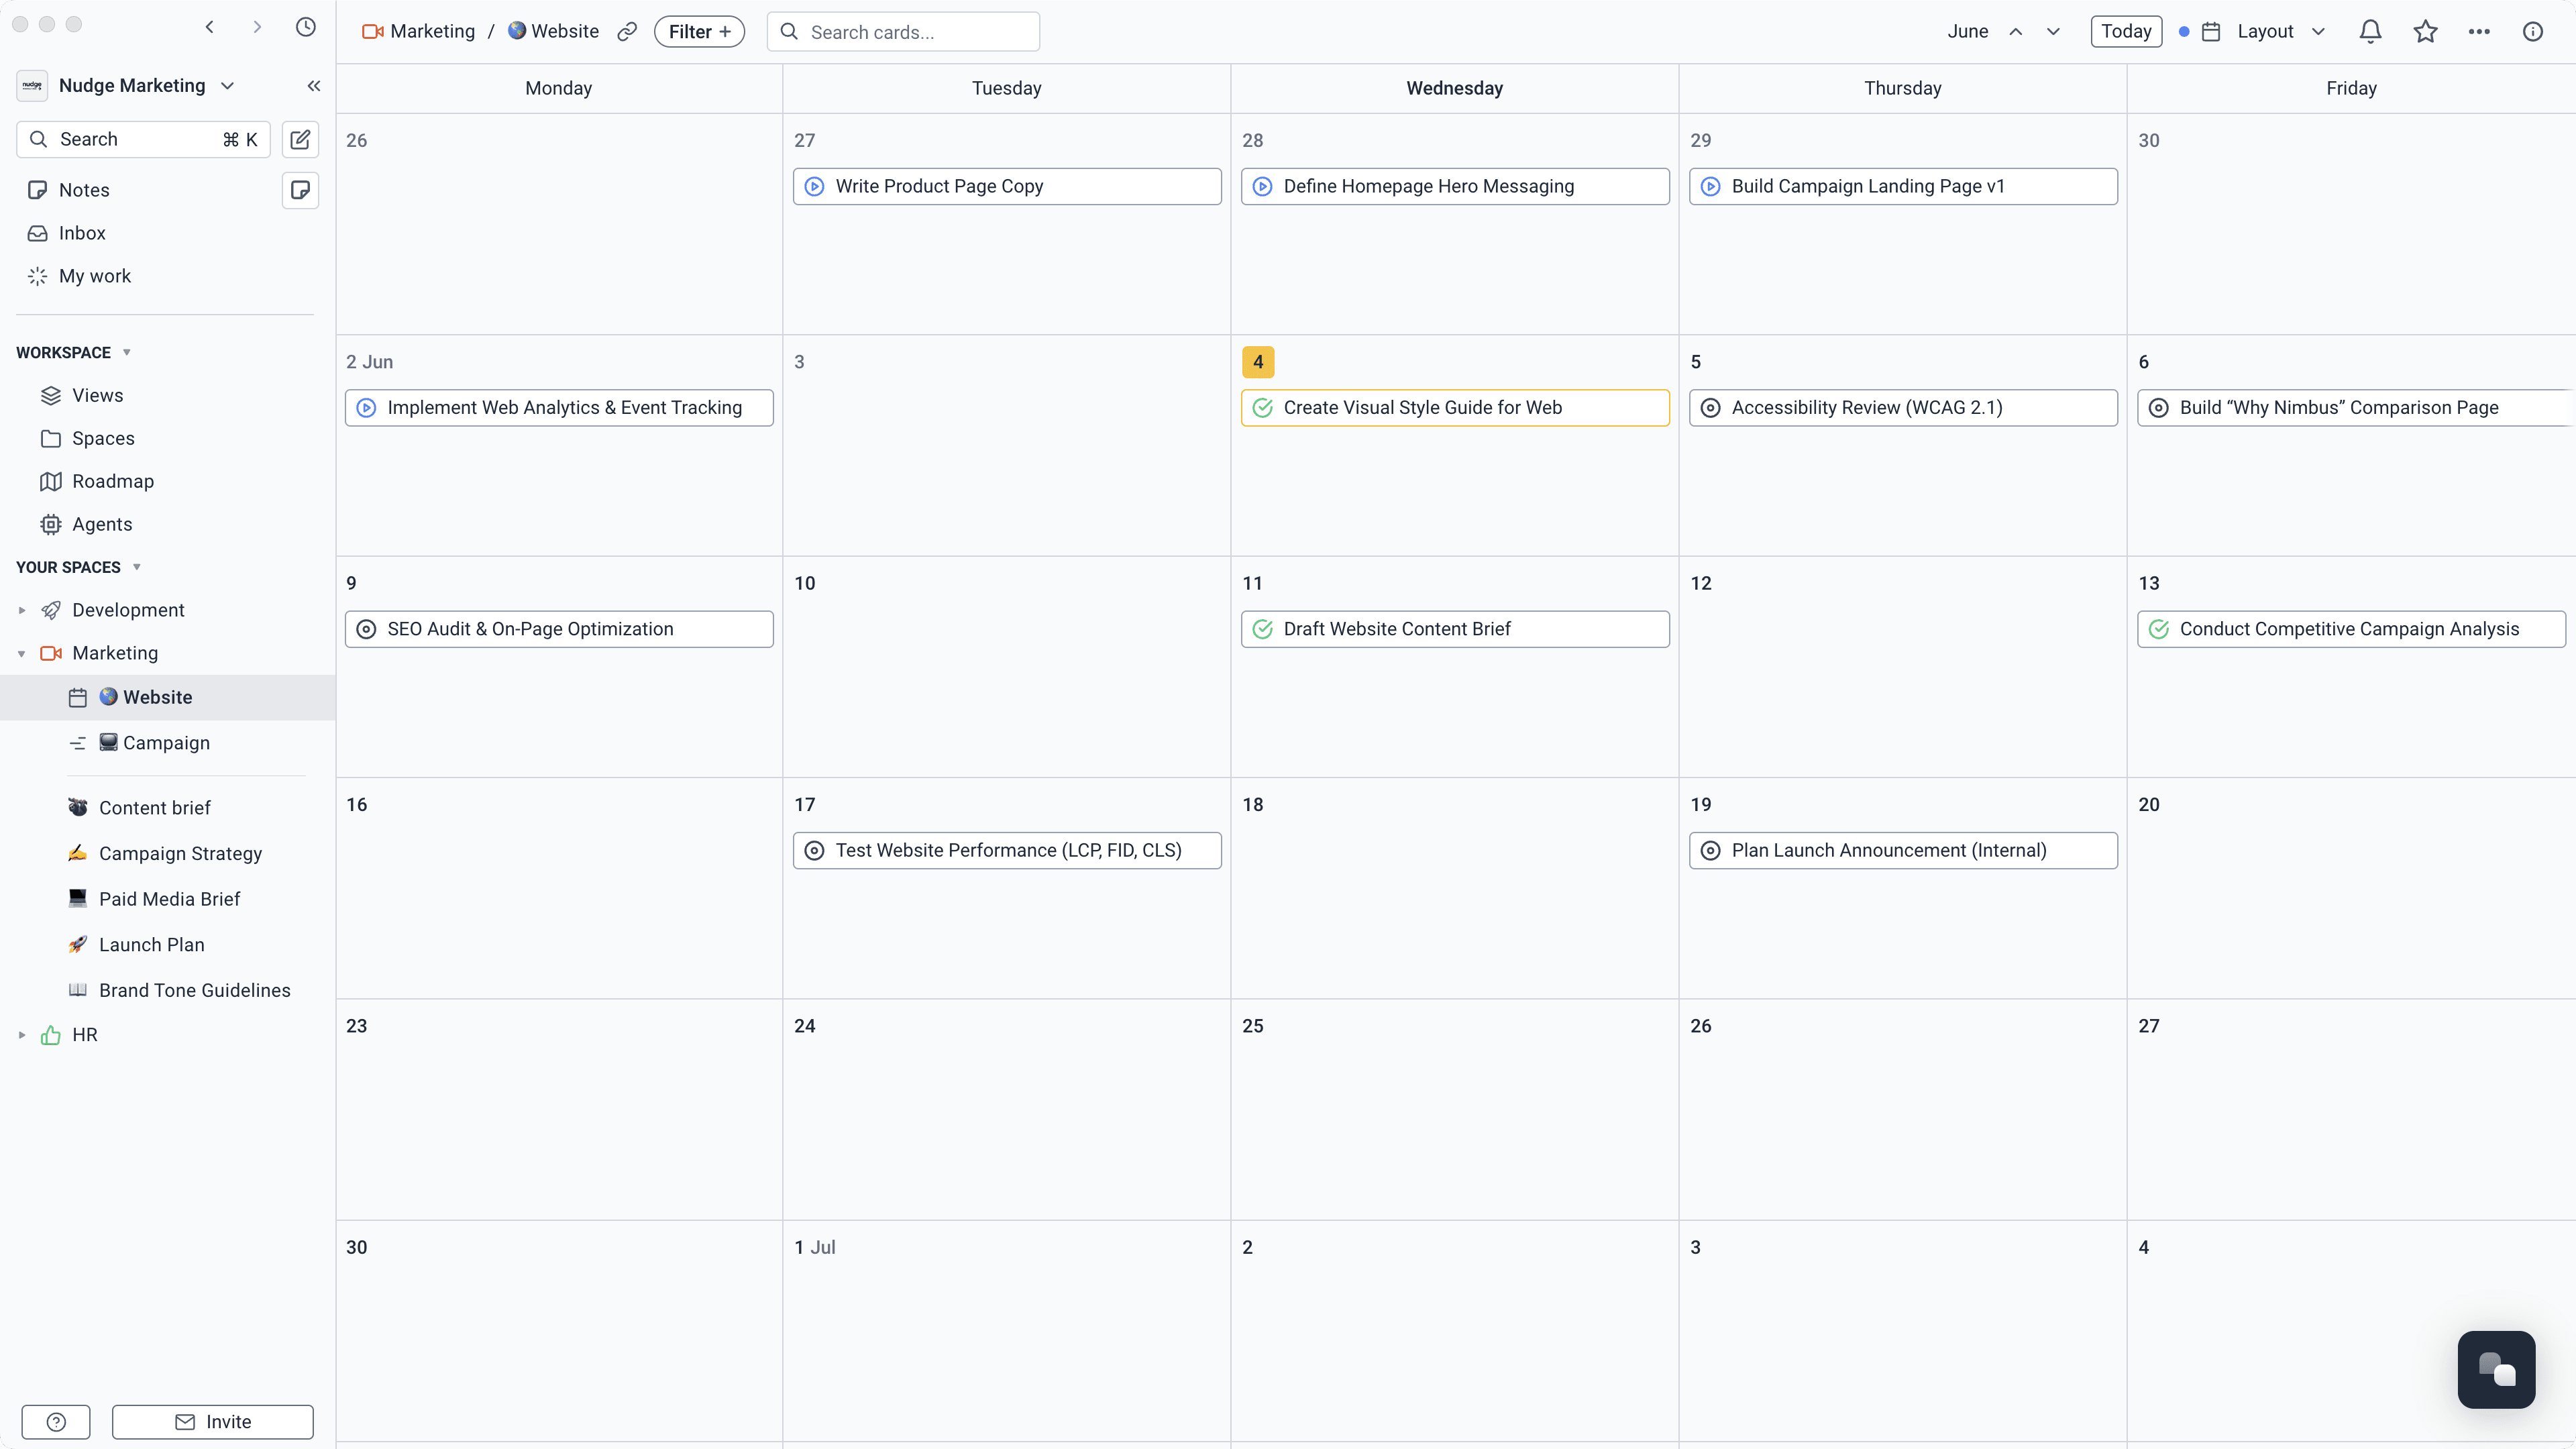This screenshot has height=1449, width=2576.
Task: Toggle status on Test Website Performance card
Action: click(x=815, y=851)
